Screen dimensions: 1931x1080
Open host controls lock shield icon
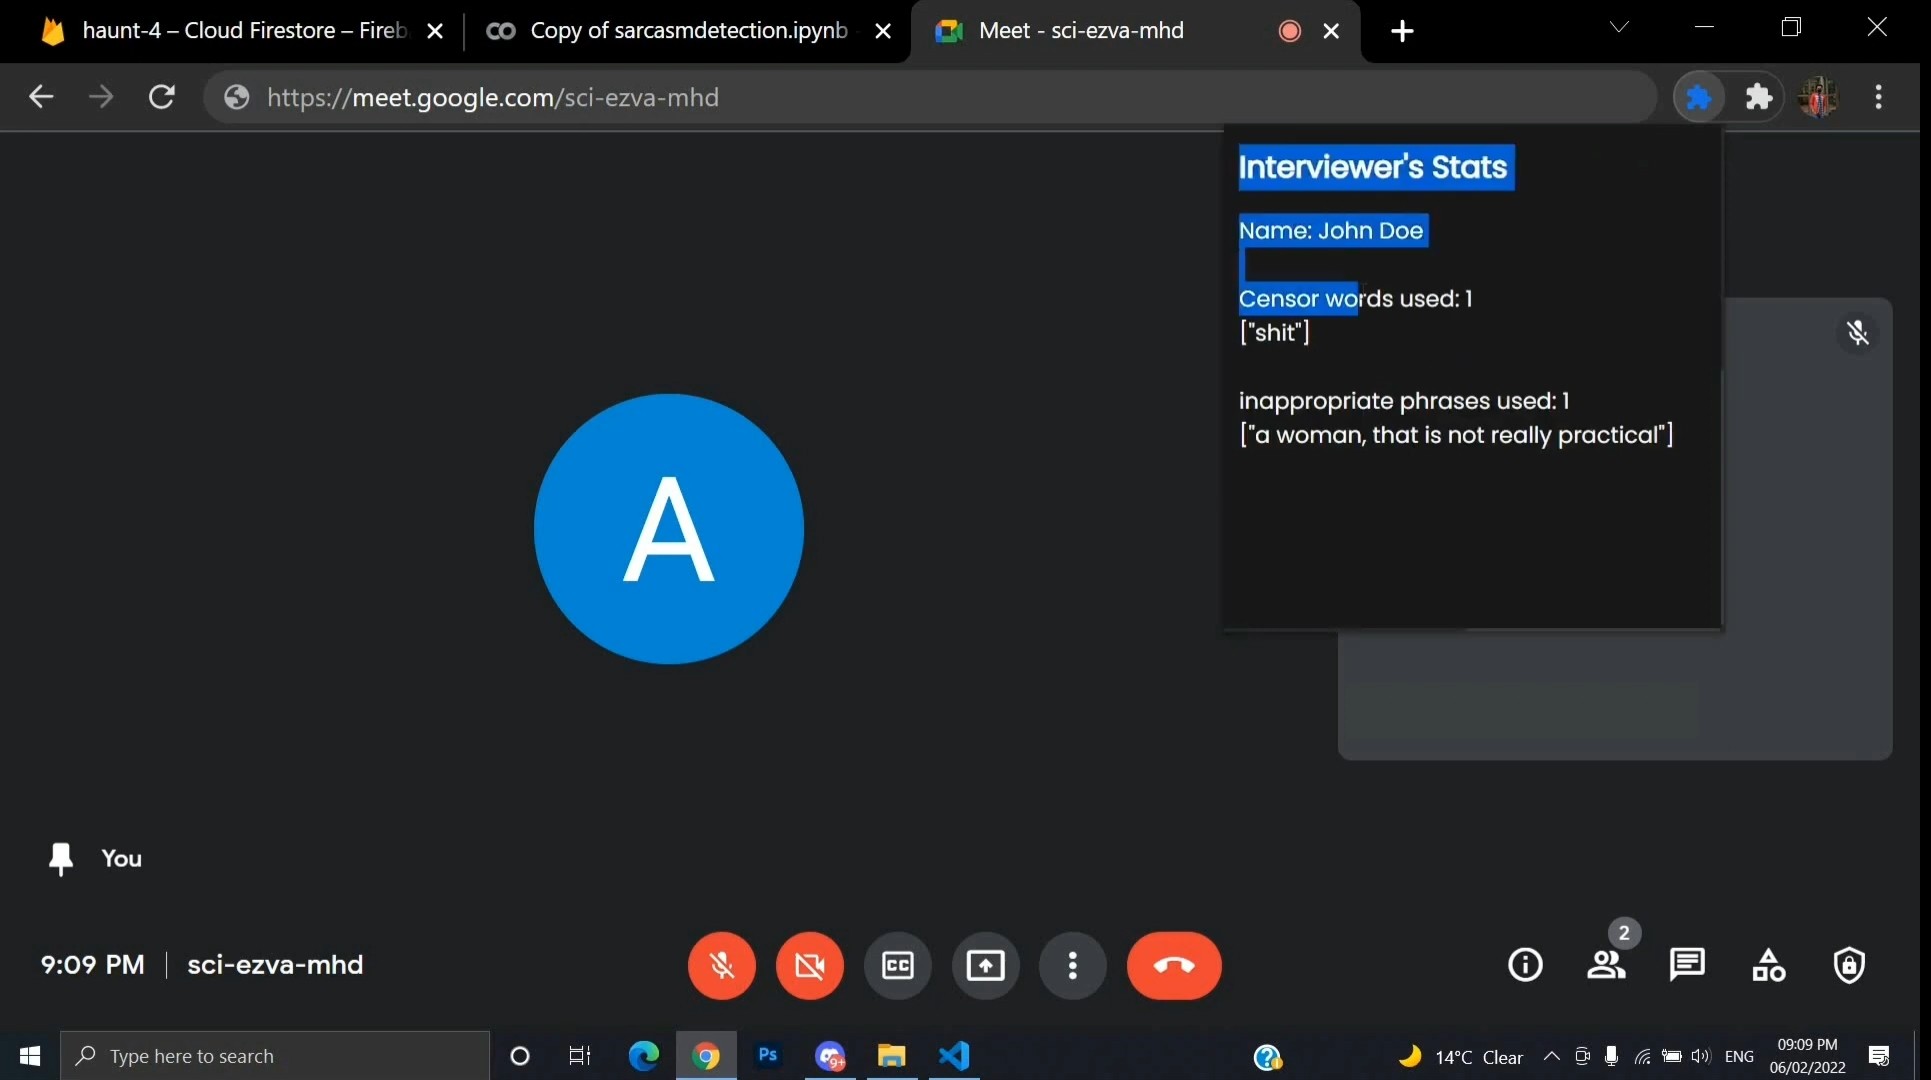click(1849, 965)
